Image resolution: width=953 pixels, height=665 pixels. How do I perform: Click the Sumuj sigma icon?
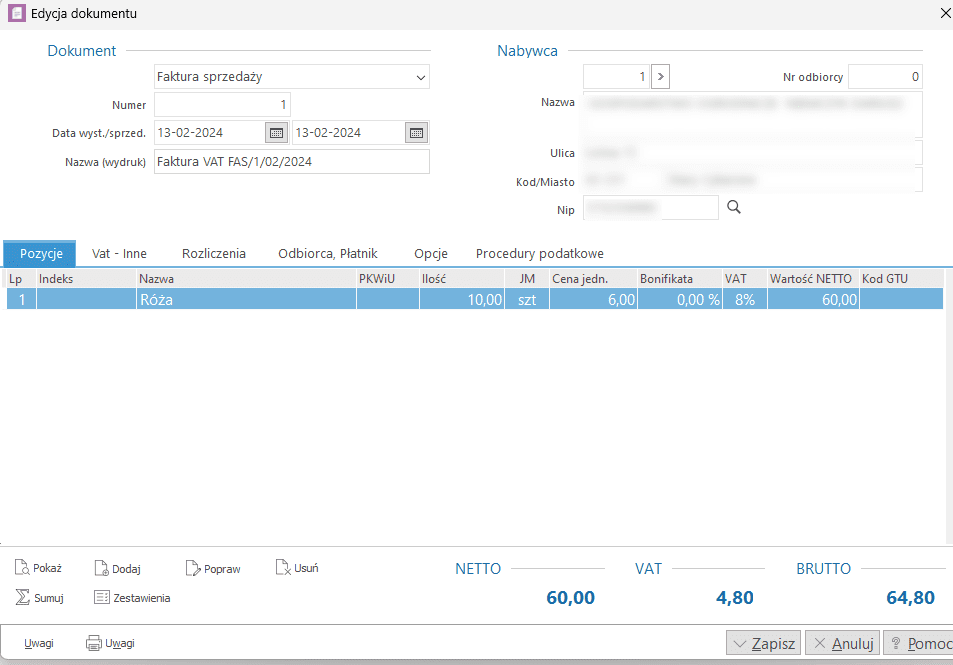click(22, 597)
